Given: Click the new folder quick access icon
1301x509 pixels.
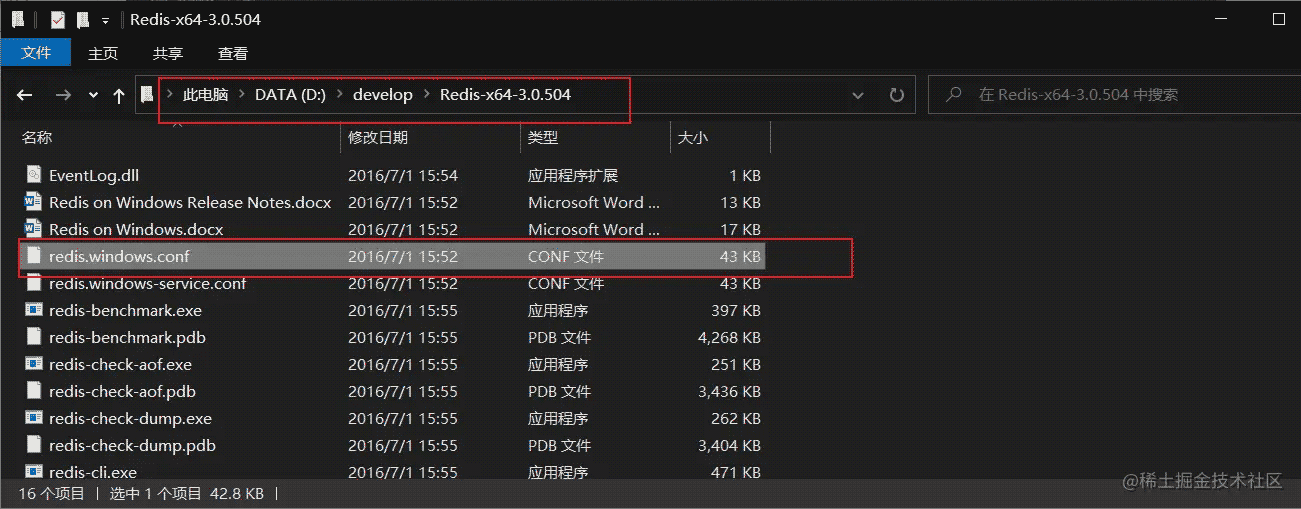Looking at the screenshot, I should click(x=82, y=19).
